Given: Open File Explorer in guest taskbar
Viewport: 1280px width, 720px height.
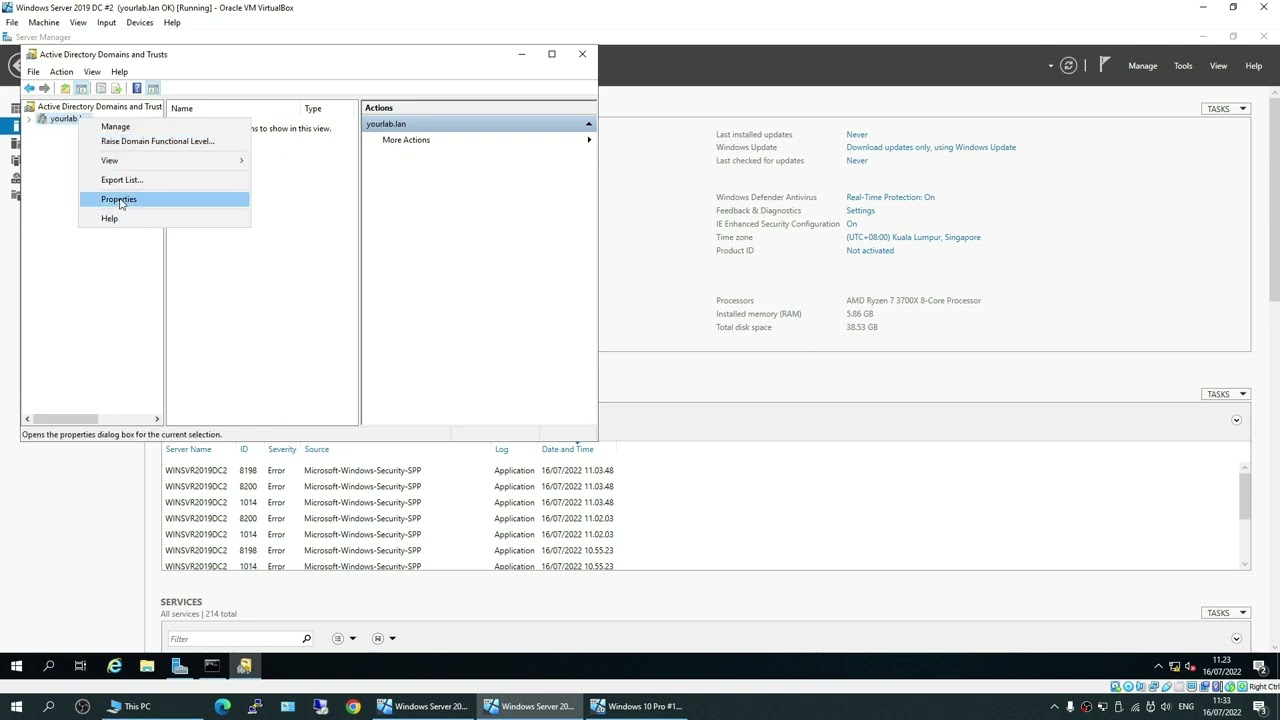Looking at the screenshot, I should pos(147,666).
